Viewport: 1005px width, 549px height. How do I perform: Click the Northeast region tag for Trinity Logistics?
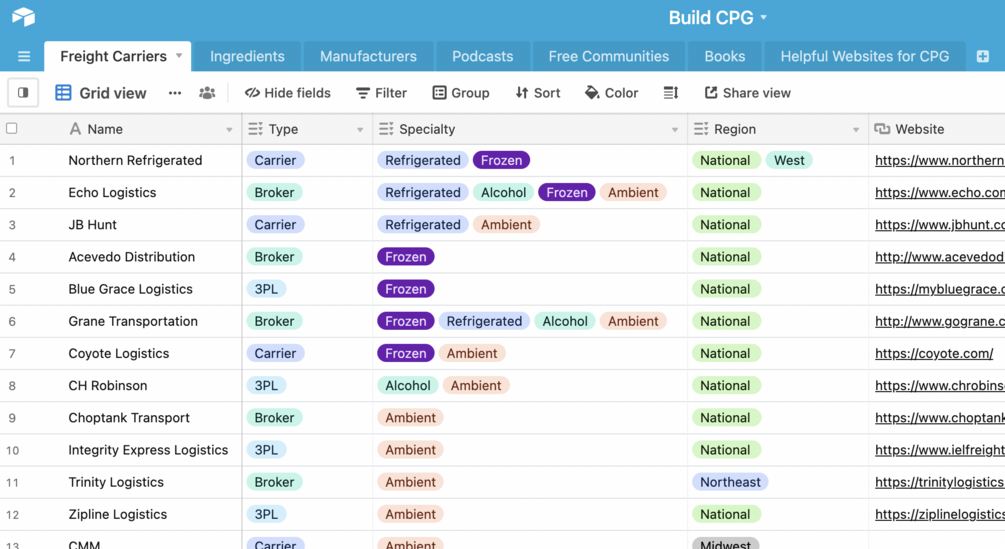(730, 482)
